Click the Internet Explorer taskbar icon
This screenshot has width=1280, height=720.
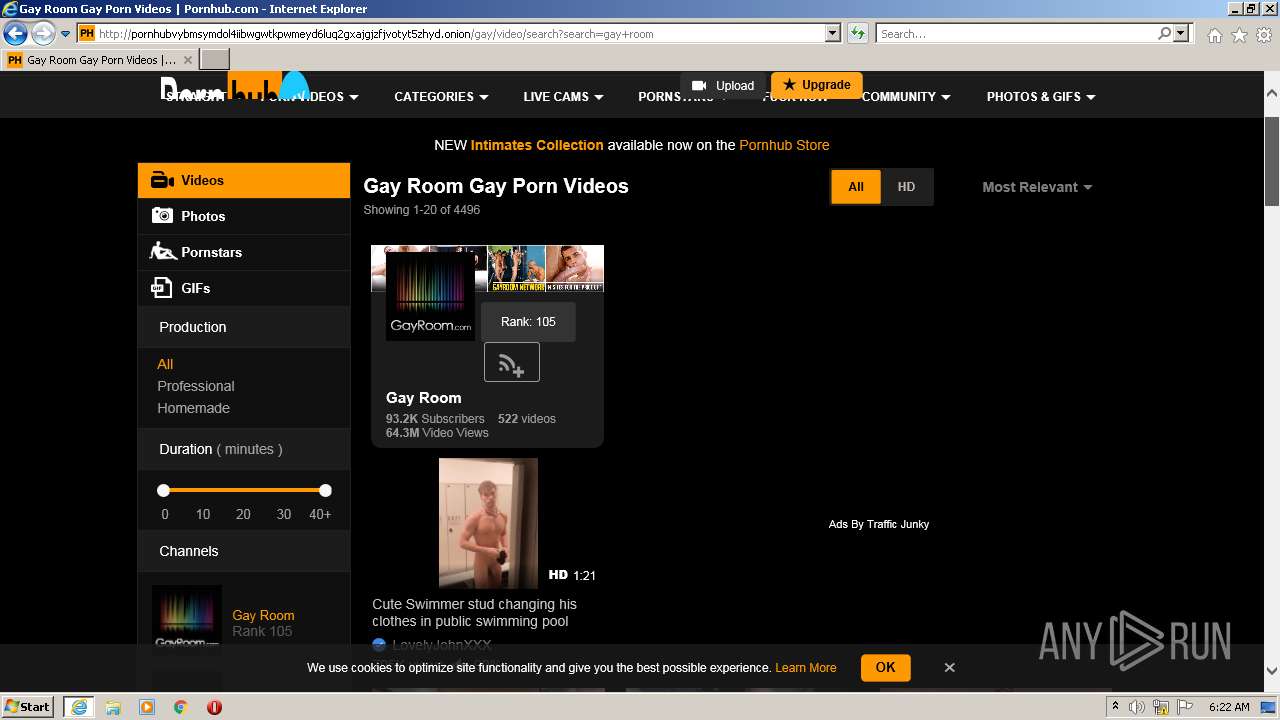tap(78, 707)
